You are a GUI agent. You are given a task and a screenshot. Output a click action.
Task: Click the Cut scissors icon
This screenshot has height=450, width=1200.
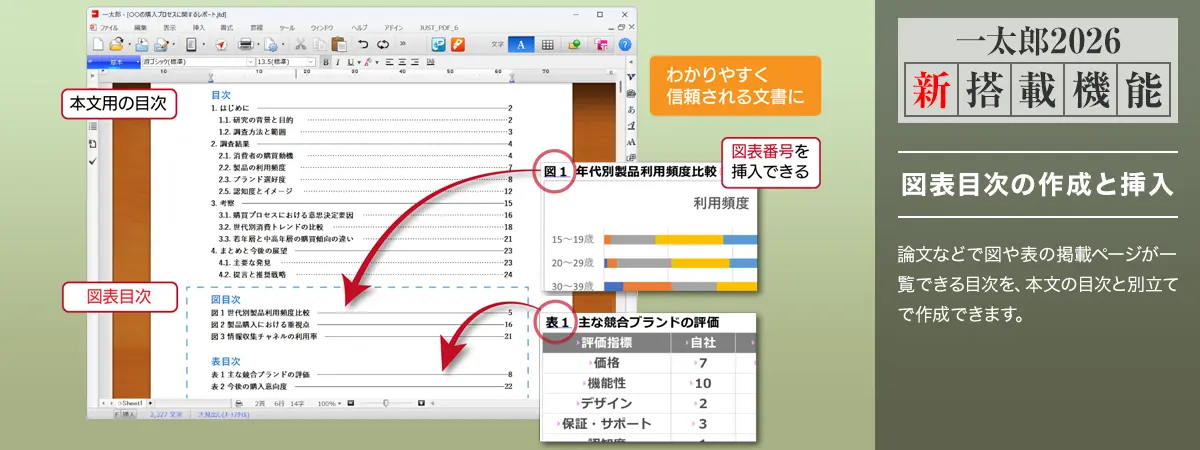click(x=299, y=45)
